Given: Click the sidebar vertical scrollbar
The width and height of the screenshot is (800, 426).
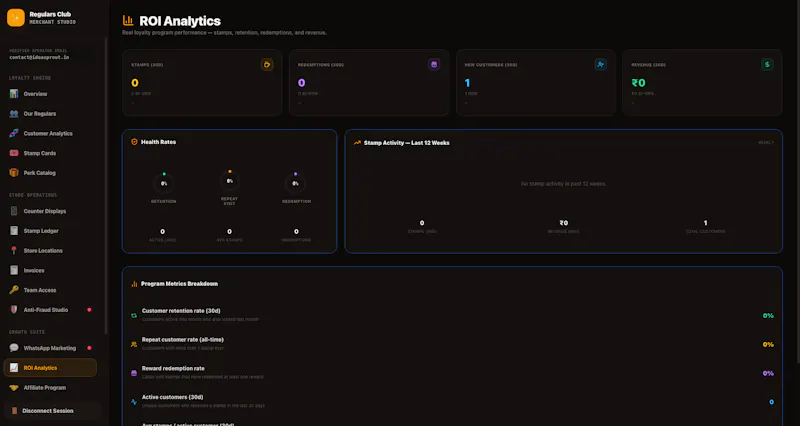Looking at the screenshot, I should click(106, 186).
